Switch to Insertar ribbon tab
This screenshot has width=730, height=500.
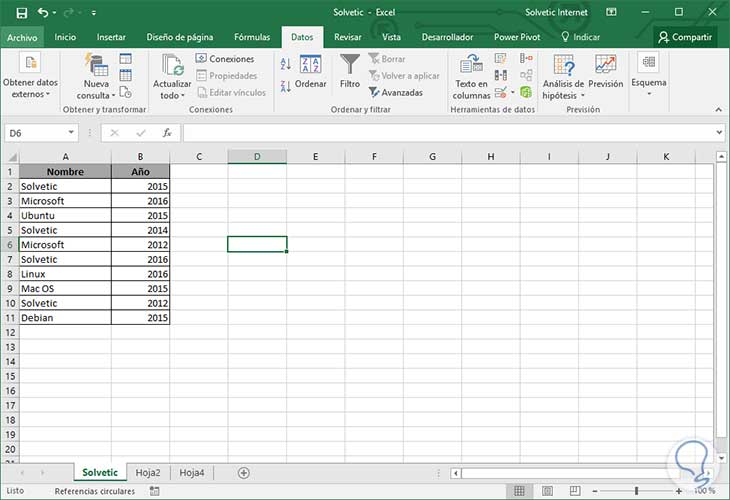(111, 37)
